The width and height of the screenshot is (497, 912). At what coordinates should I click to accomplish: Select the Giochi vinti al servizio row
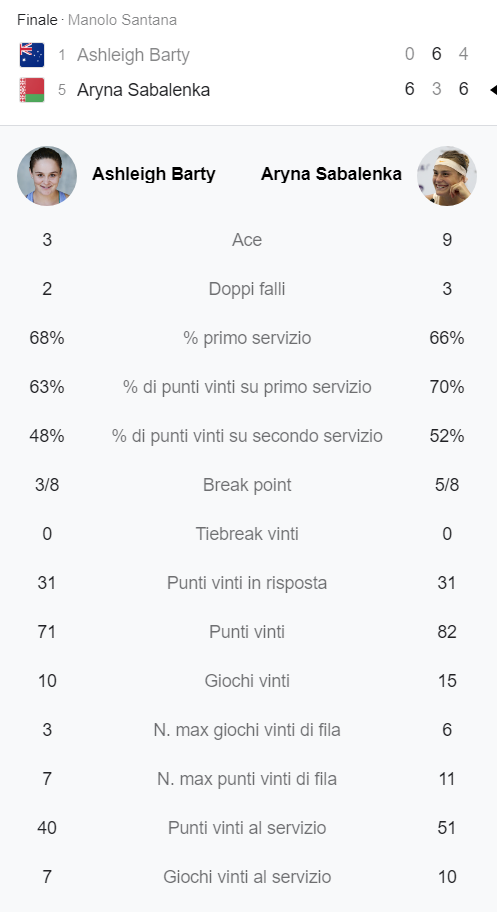[247, 877]
